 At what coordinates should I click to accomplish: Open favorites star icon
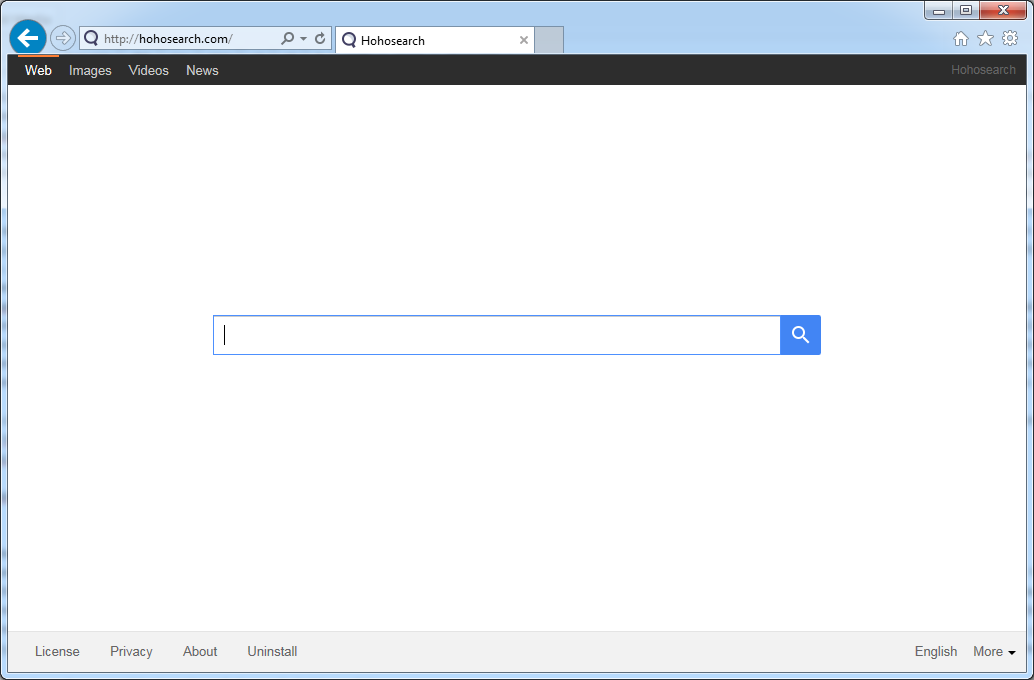click(985, 39)
